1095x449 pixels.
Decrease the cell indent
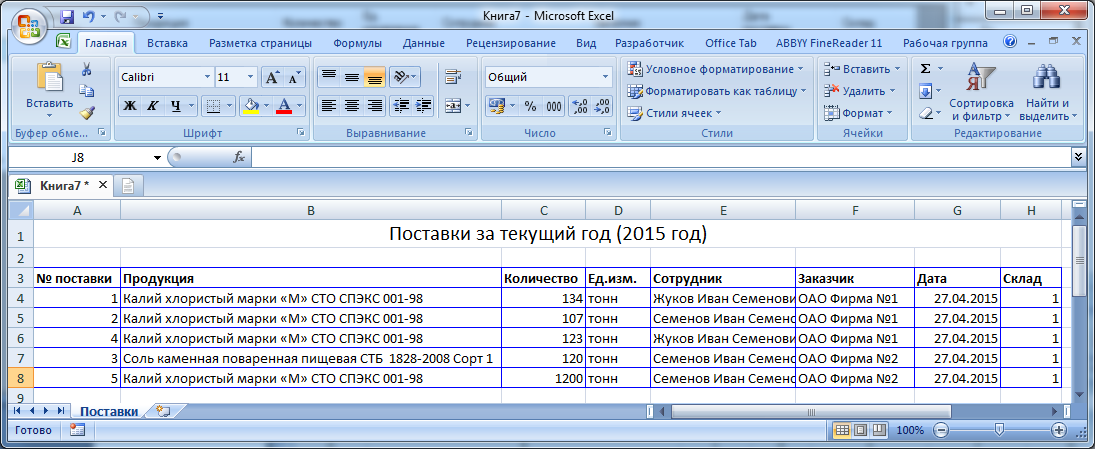tap(402, 106)
